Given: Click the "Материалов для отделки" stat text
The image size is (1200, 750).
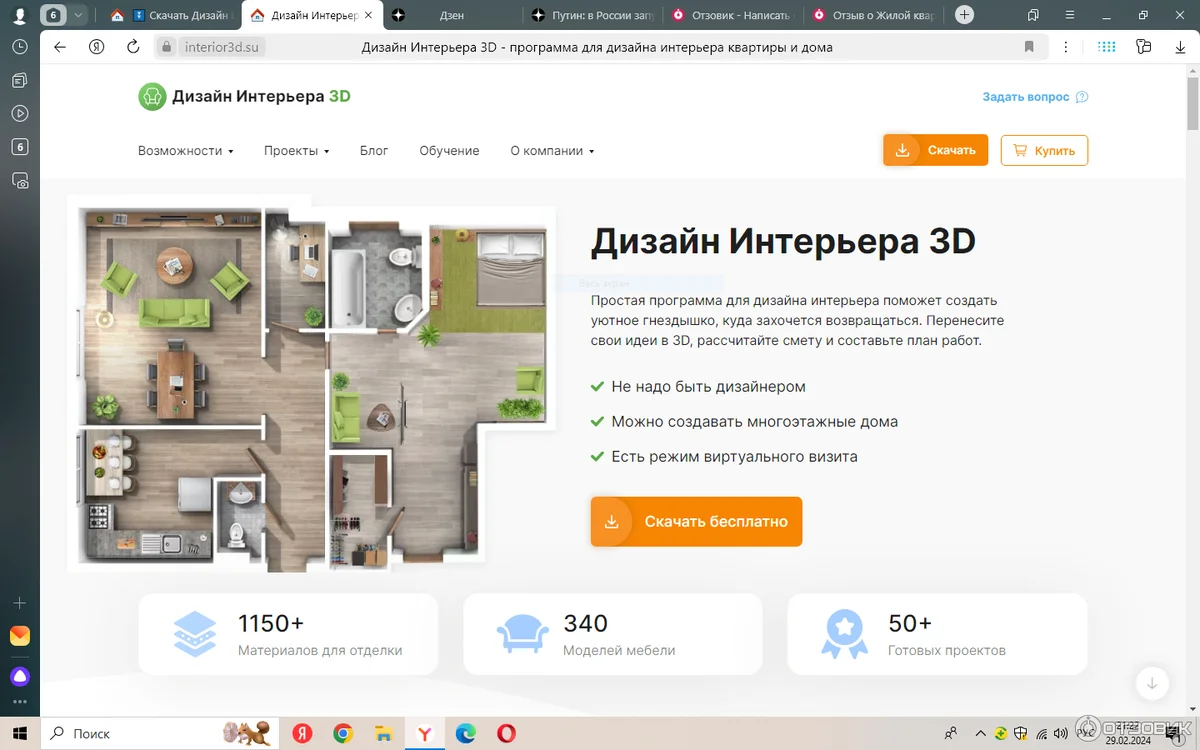Looking at the screenshot, I should (x=320, y=650).
